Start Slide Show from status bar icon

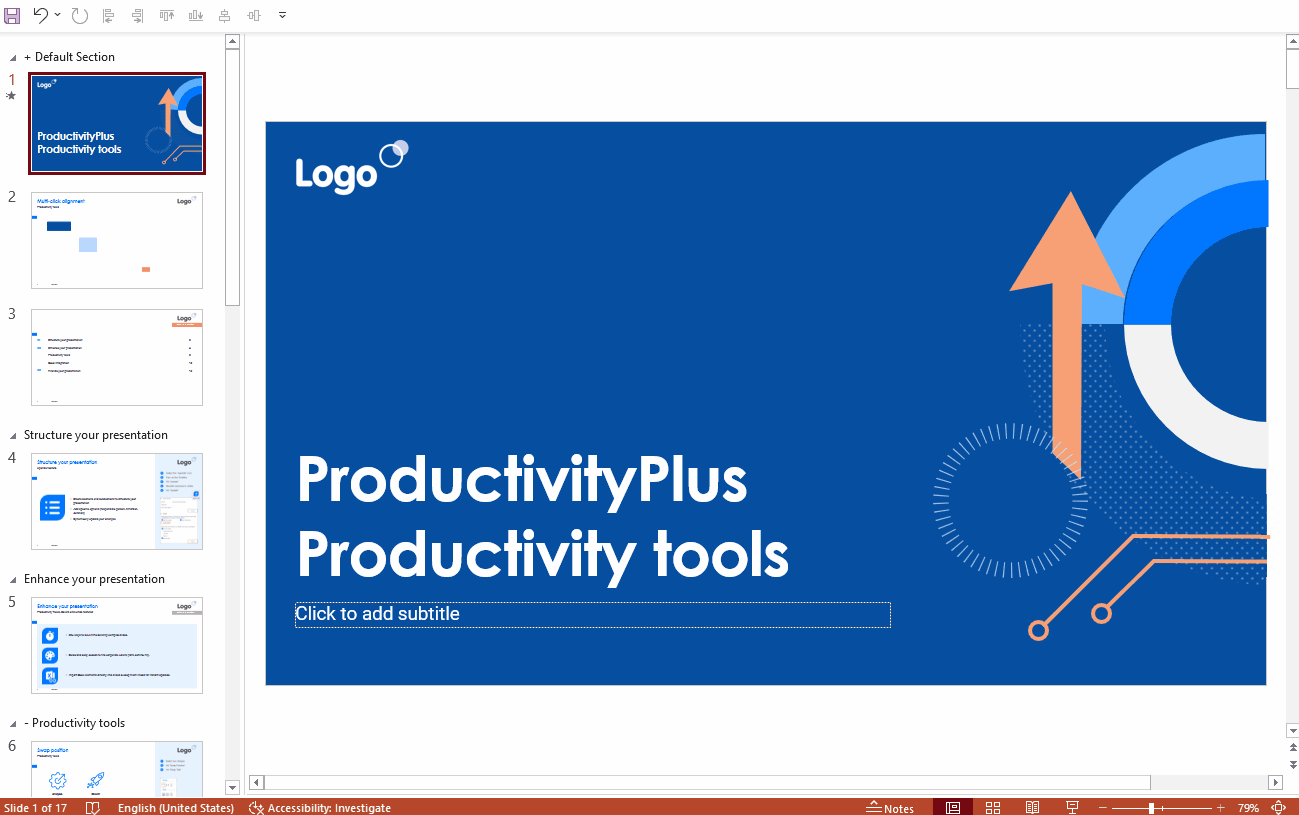(x=1072, y=807)
